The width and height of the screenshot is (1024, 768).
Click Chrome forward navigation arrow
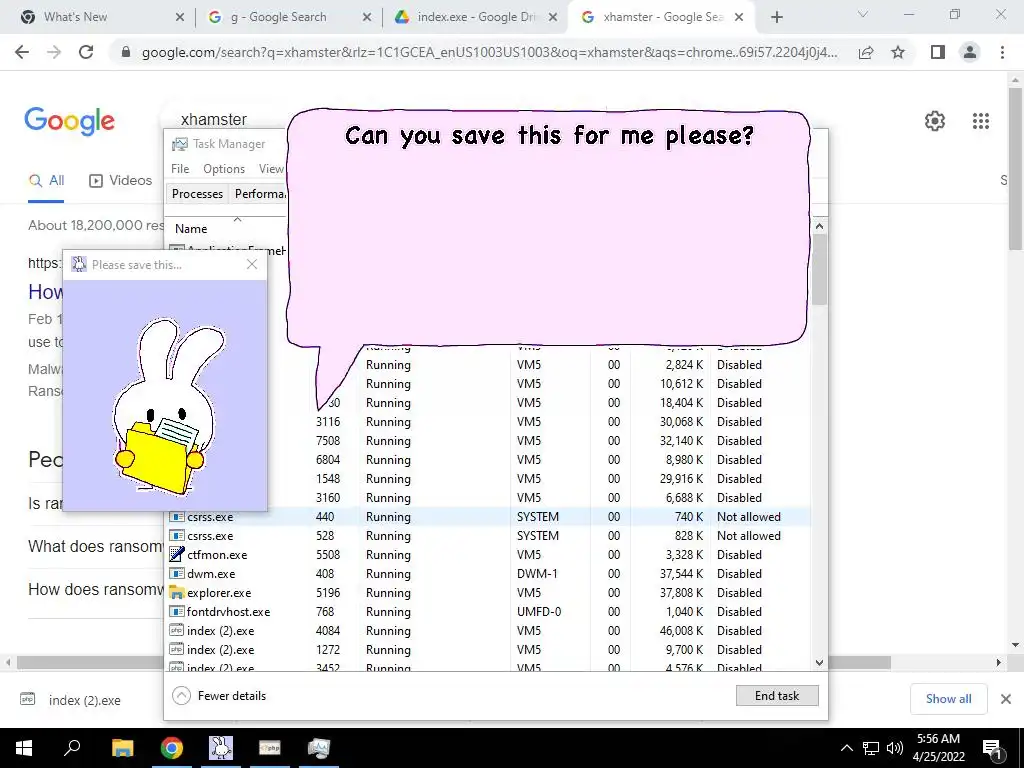54,52
